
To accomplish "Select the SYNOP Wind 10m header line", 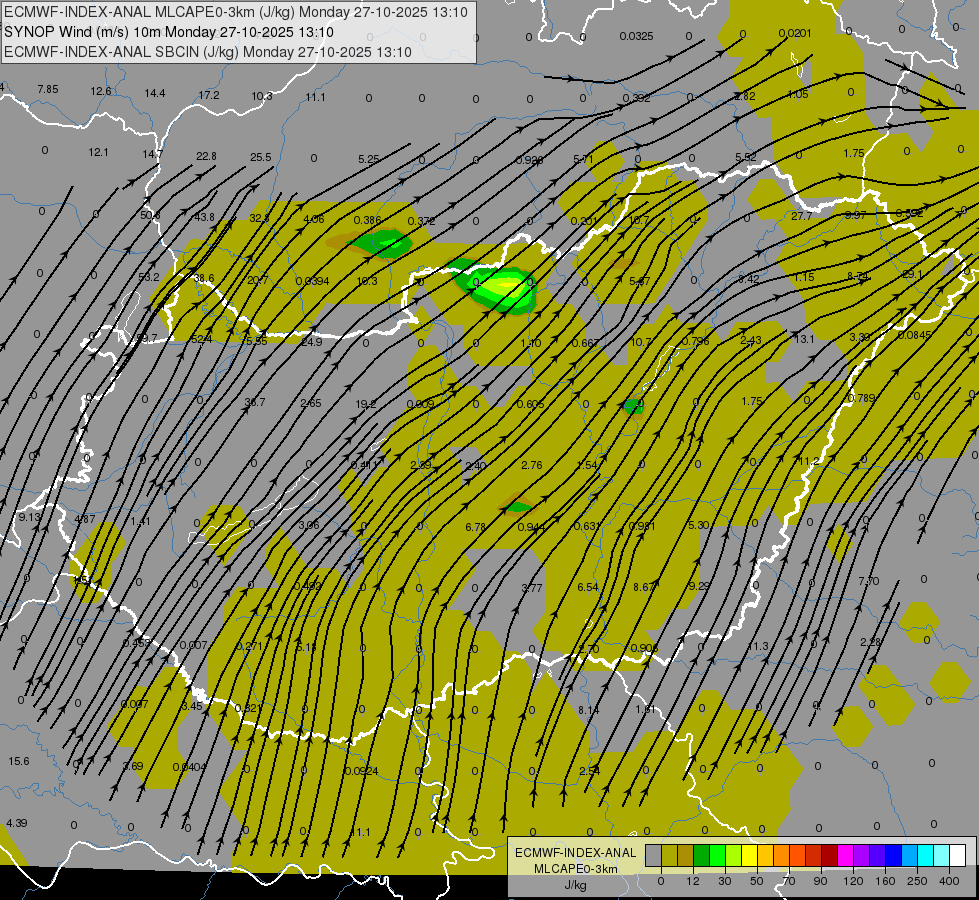I will pyautogui.click(x=169, y=32).
